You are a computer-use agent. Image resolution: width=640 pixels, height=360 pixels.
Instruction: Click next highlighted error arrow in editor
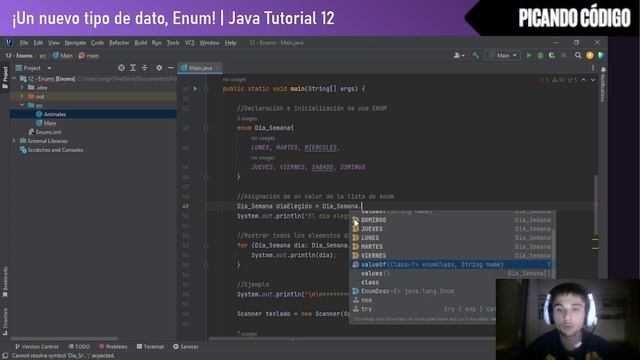coord(593,80)
